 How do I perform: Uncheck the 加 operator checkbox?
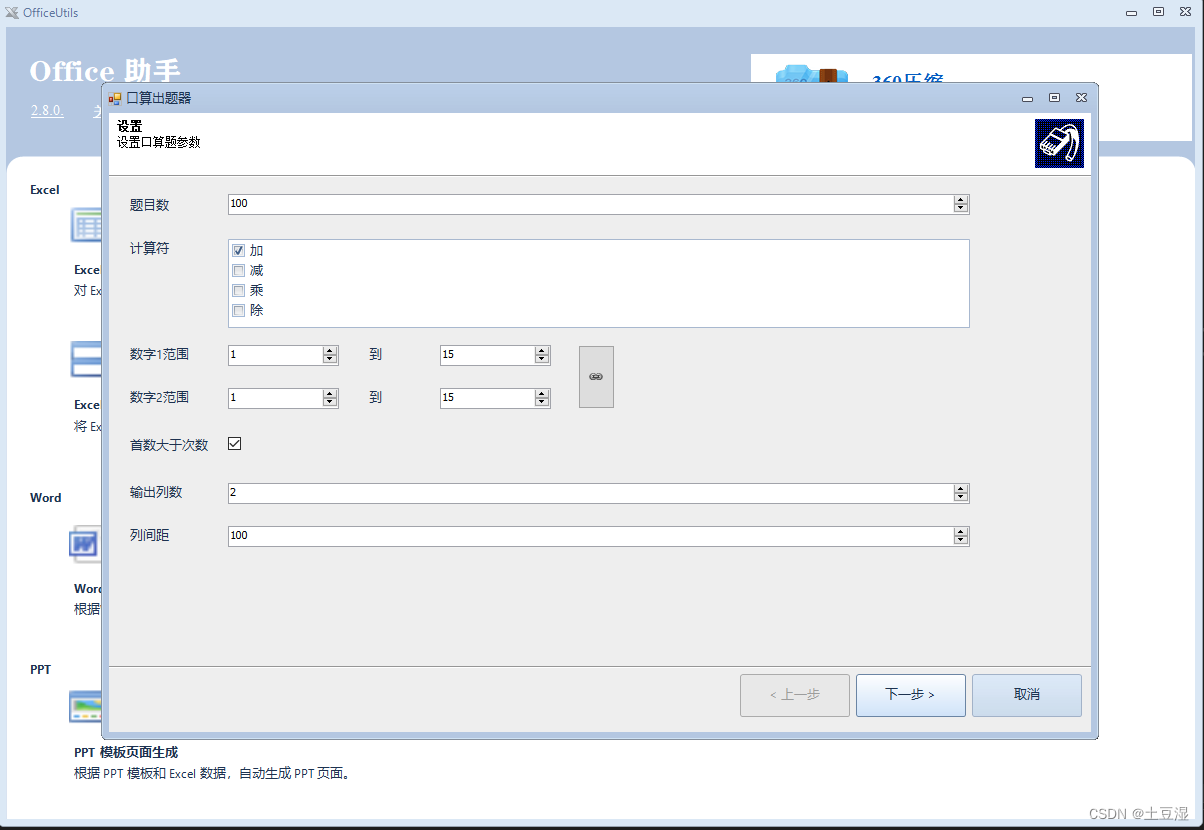coord(238,251)
